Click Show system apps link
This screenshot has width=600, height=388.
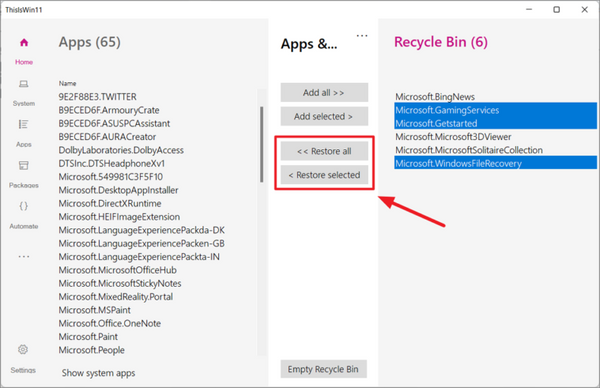tap(98, 373)
